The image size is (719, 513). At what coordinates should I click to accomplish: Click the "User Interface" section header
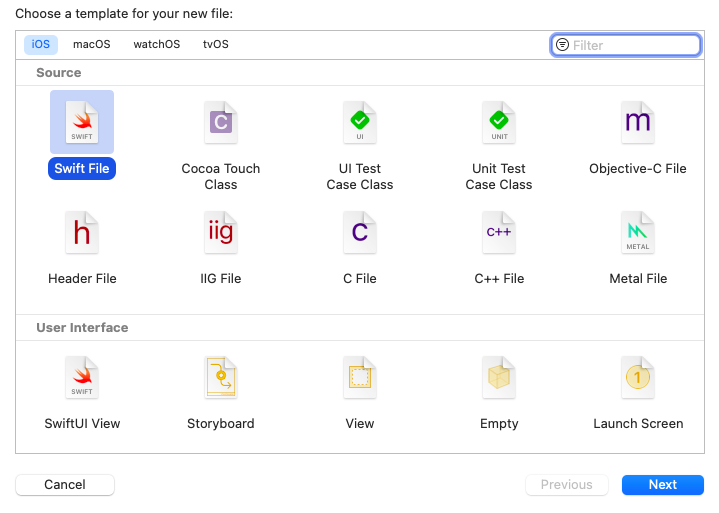coord(83,328)
